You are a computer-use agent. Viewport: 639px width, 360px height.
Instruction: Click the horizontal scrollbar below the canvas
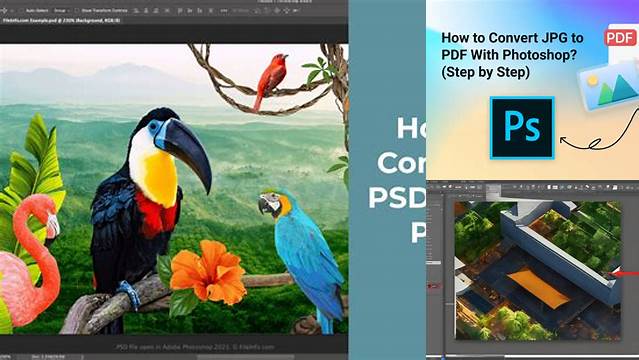[245, 357]
